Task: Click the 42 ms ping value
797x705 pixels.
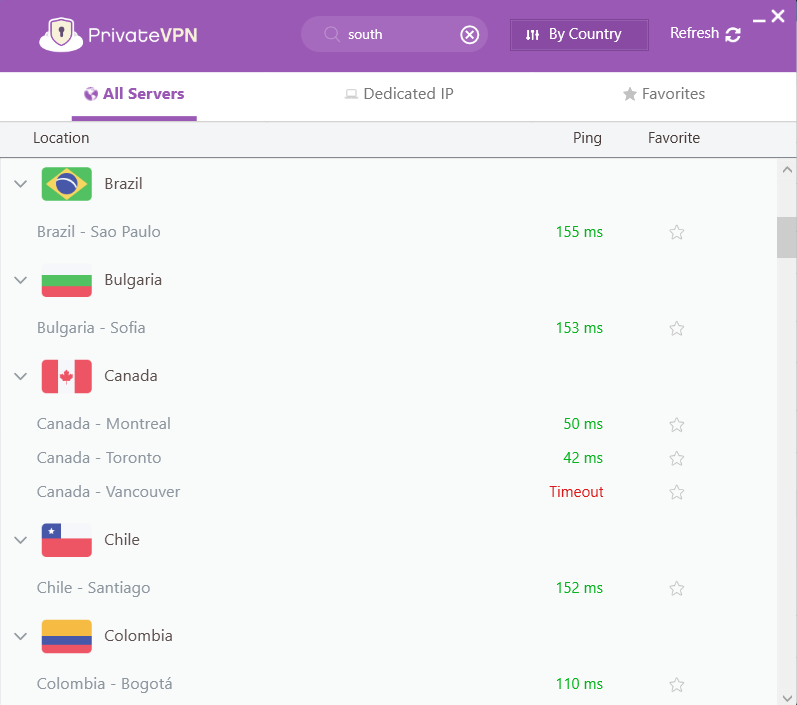Action: click(583, 458)
